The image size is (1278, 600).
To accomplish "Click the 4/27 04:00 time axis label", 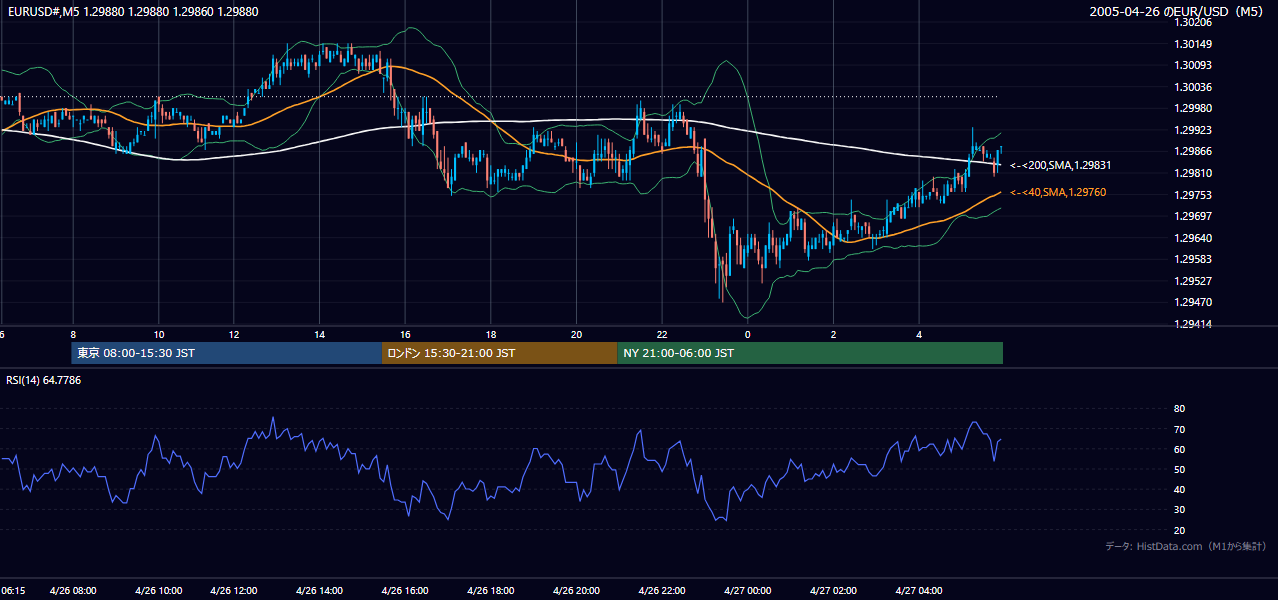I will point(920,591).
